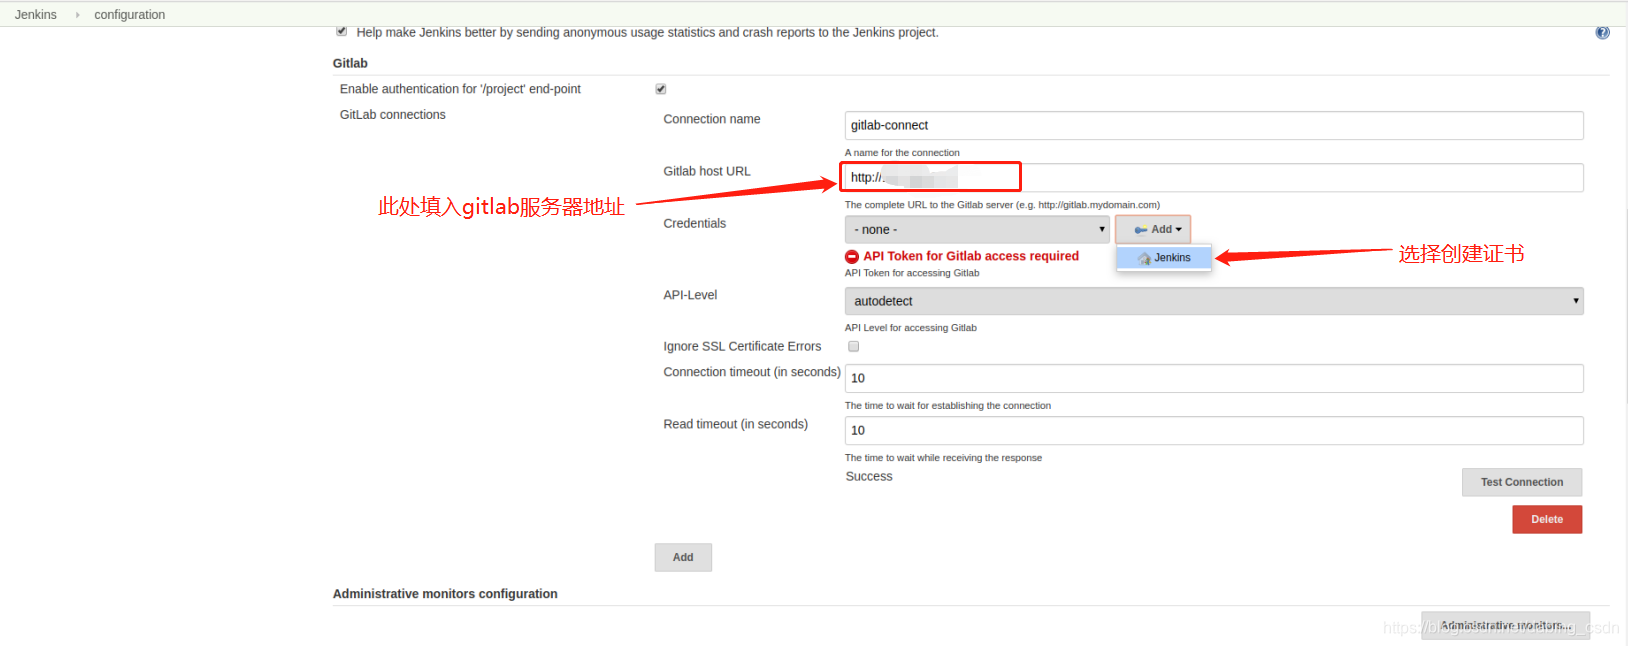Viewport: 1628px width, 646px height.
Task: Focus the Read timeout field
Action: point(1214,430)
